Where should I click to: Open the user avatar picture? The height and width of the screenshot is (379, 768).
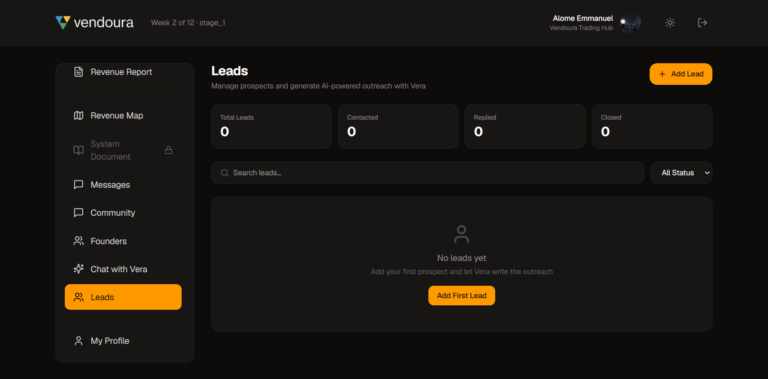630,23
